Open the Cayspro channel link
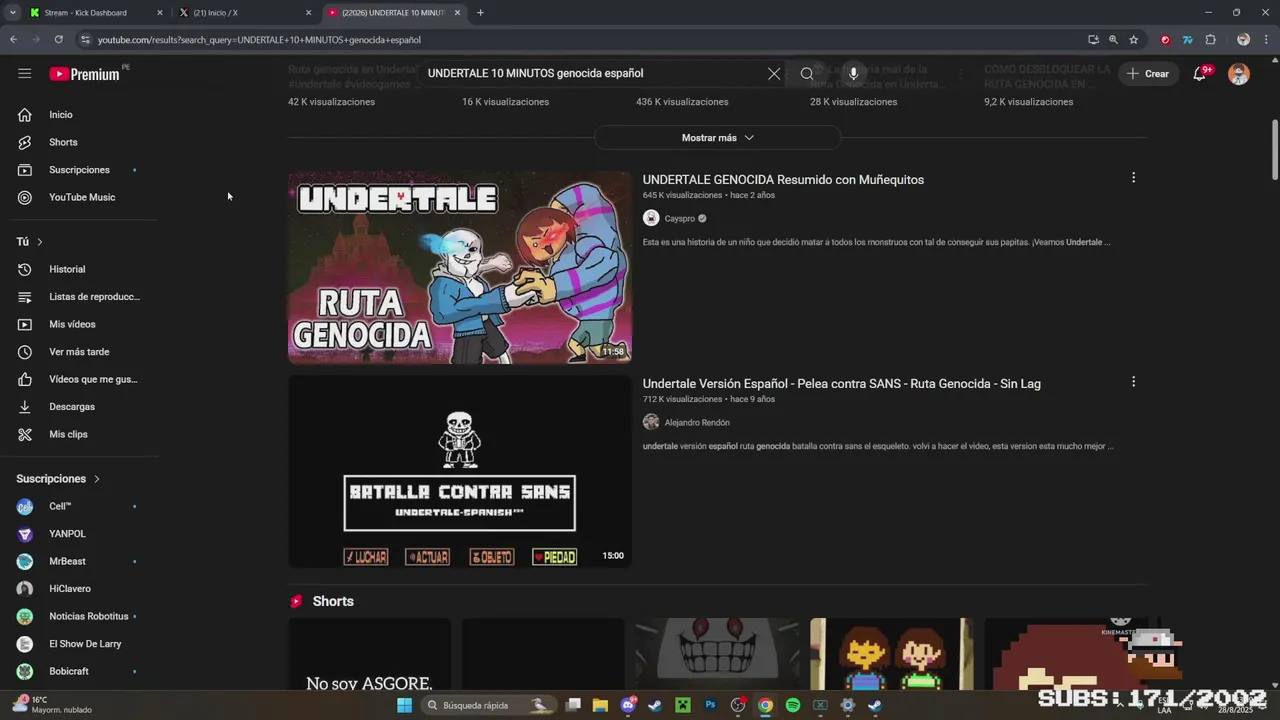This screenshot has height=720, width=1280. 679,218
